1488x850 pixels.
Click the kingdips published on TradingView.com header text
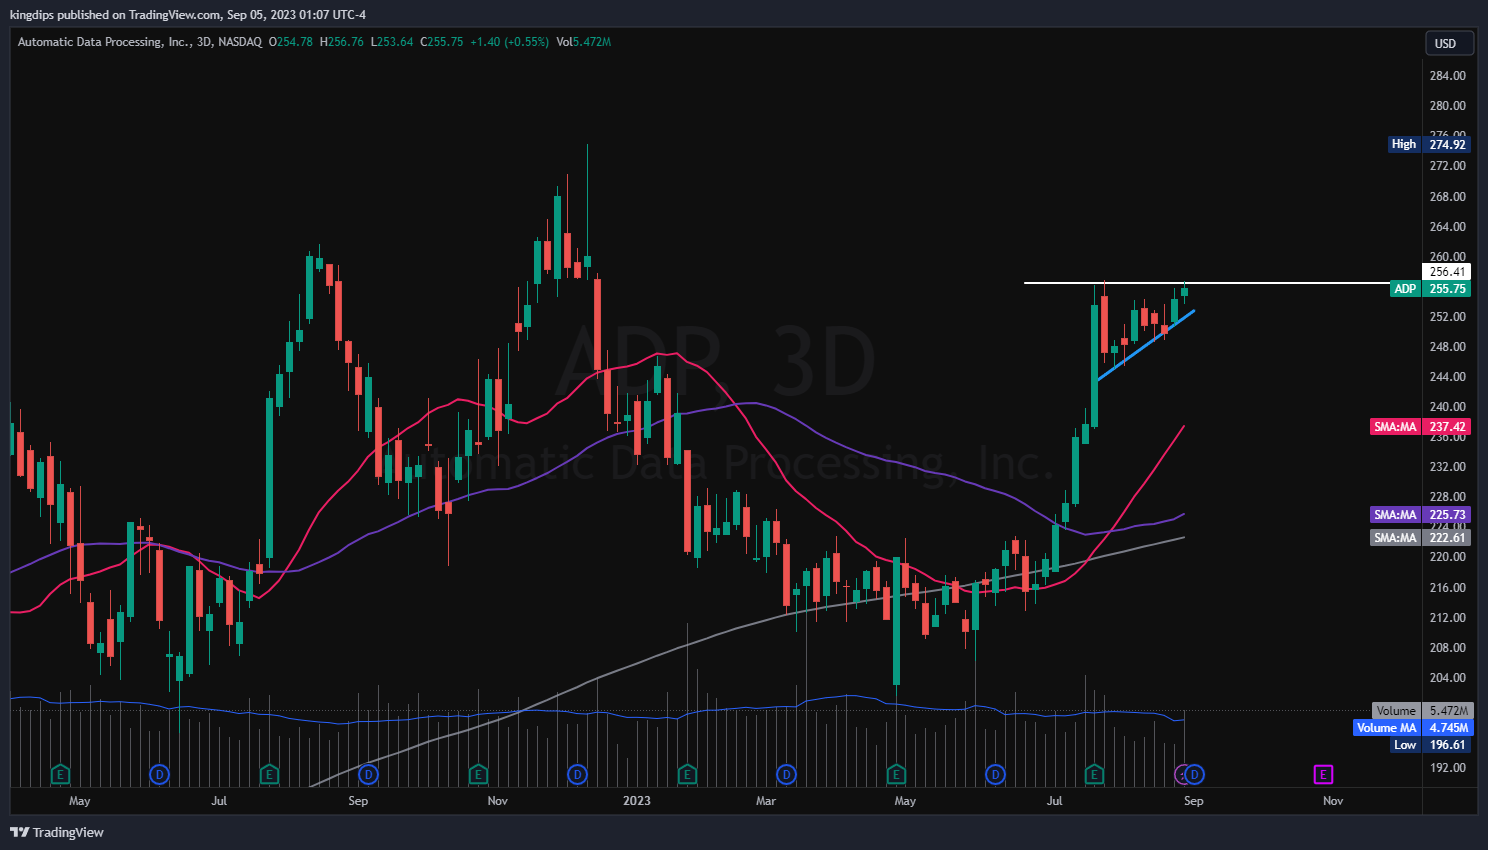tap(188, 15)
